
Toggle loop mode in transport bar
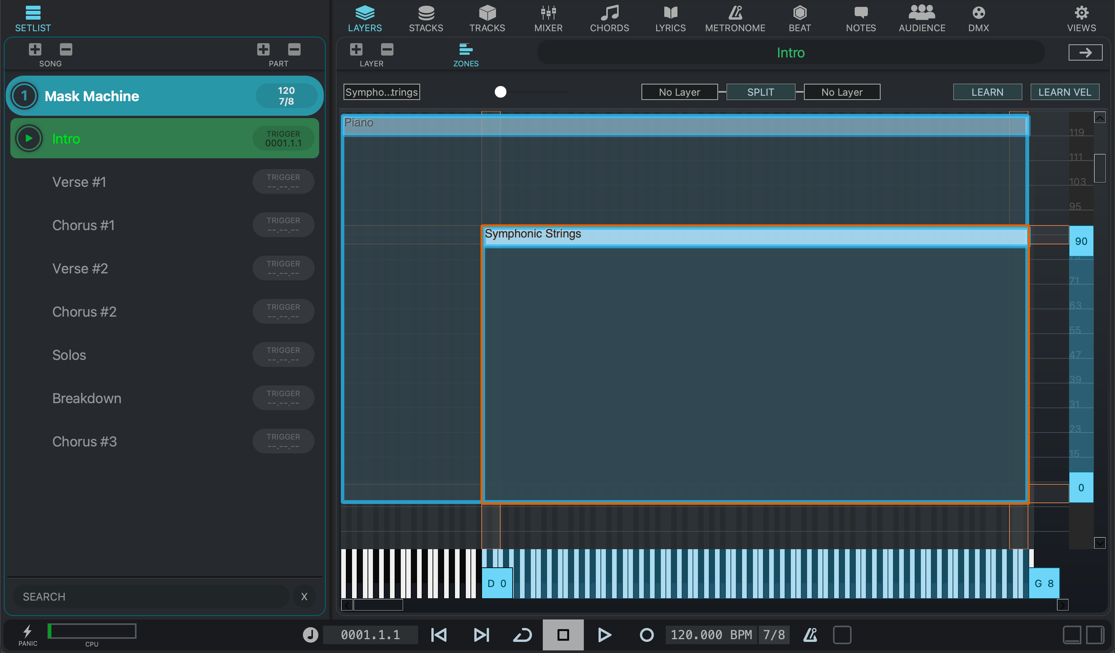point(522,635)
